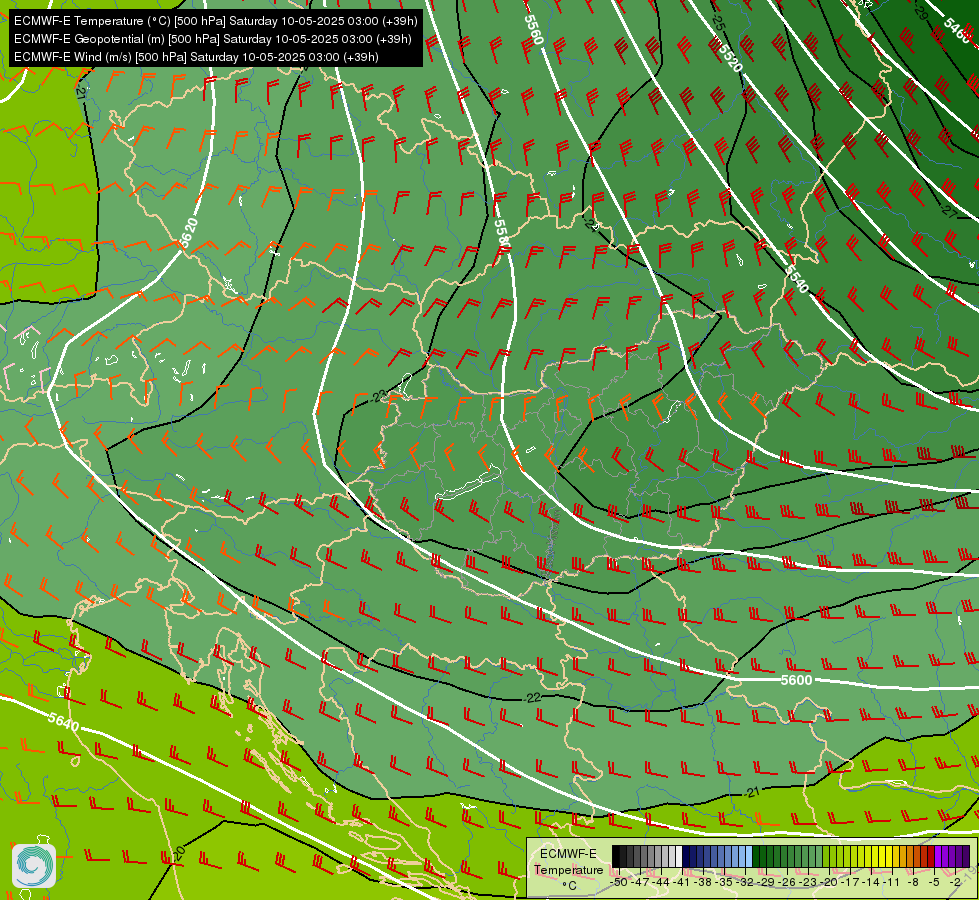Click the -2 value on legend scale
The height and width of the screenshot is (900, 979).
(955, 883)
